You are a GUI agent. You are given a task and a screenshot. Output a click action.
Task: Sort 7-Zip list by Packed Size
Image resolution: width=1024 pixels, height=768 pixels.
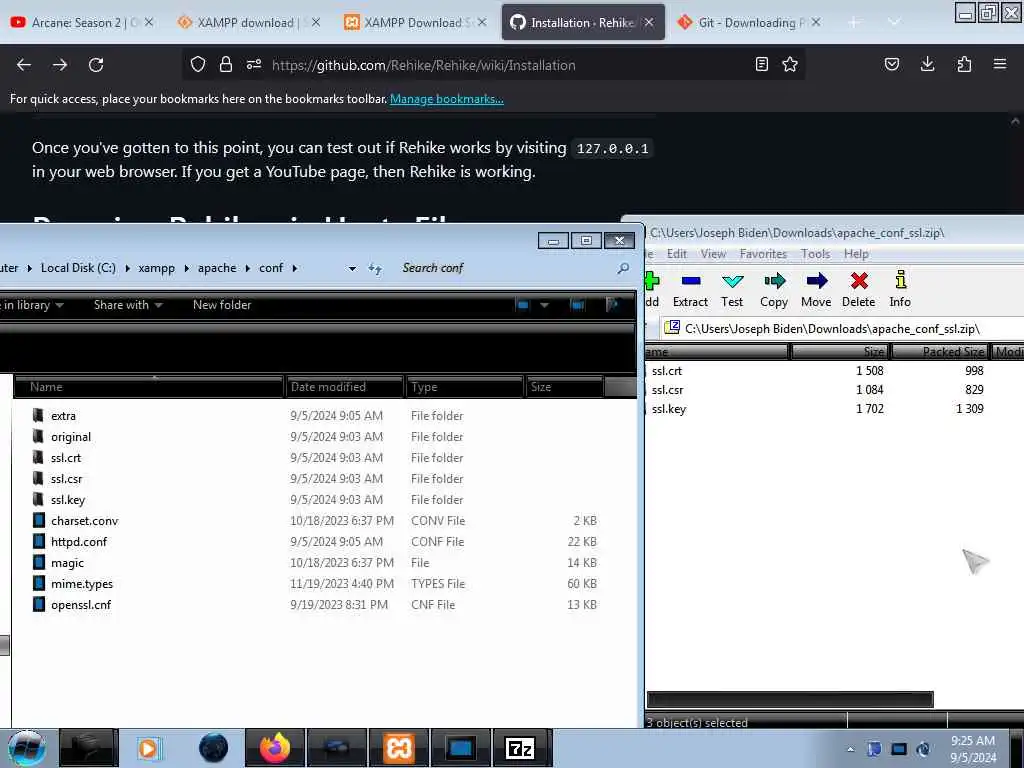pyautogui.click(x=940, y=352)
